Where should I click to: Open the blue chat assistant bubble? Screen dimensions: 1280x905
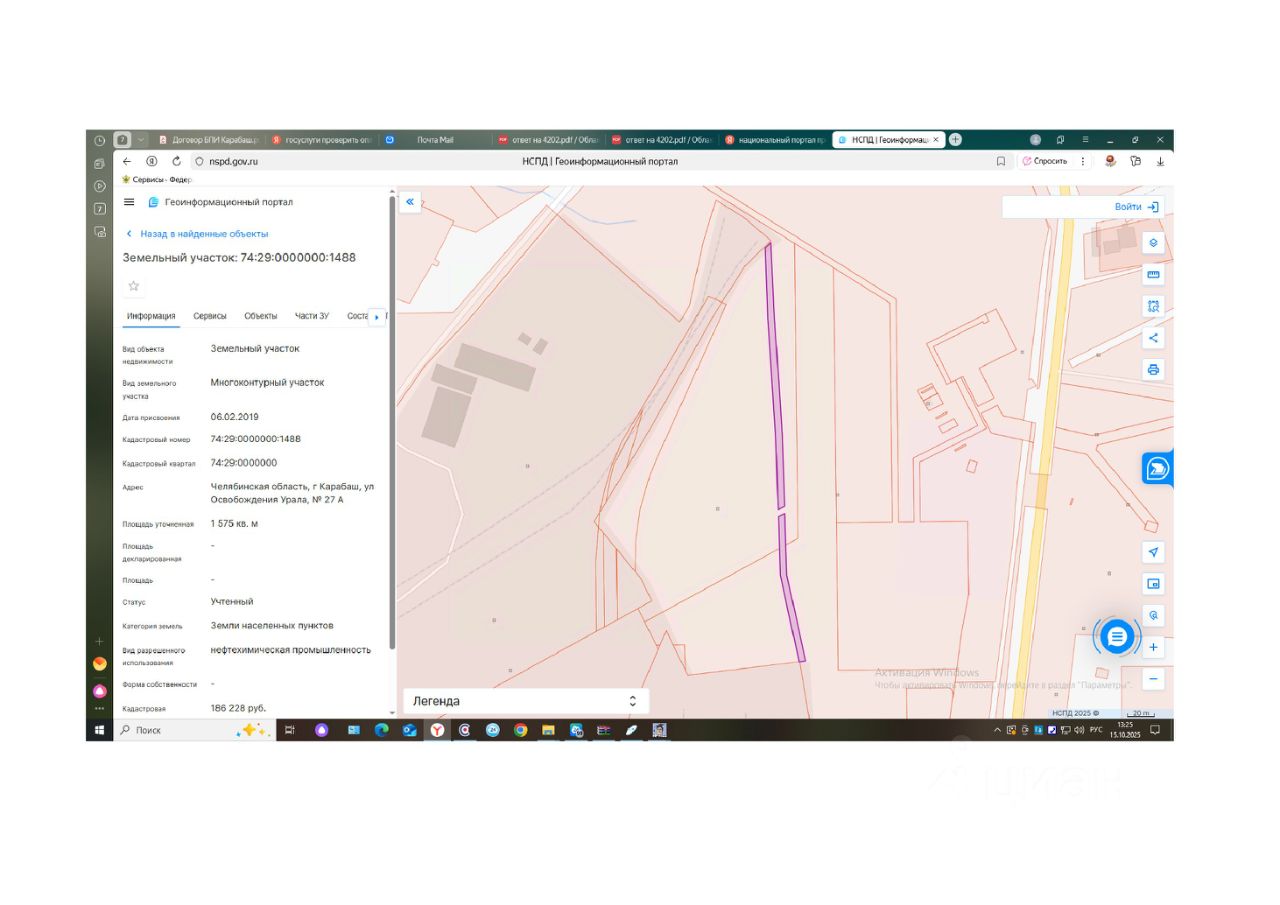pyautogui.click(x=1117, y=635)
